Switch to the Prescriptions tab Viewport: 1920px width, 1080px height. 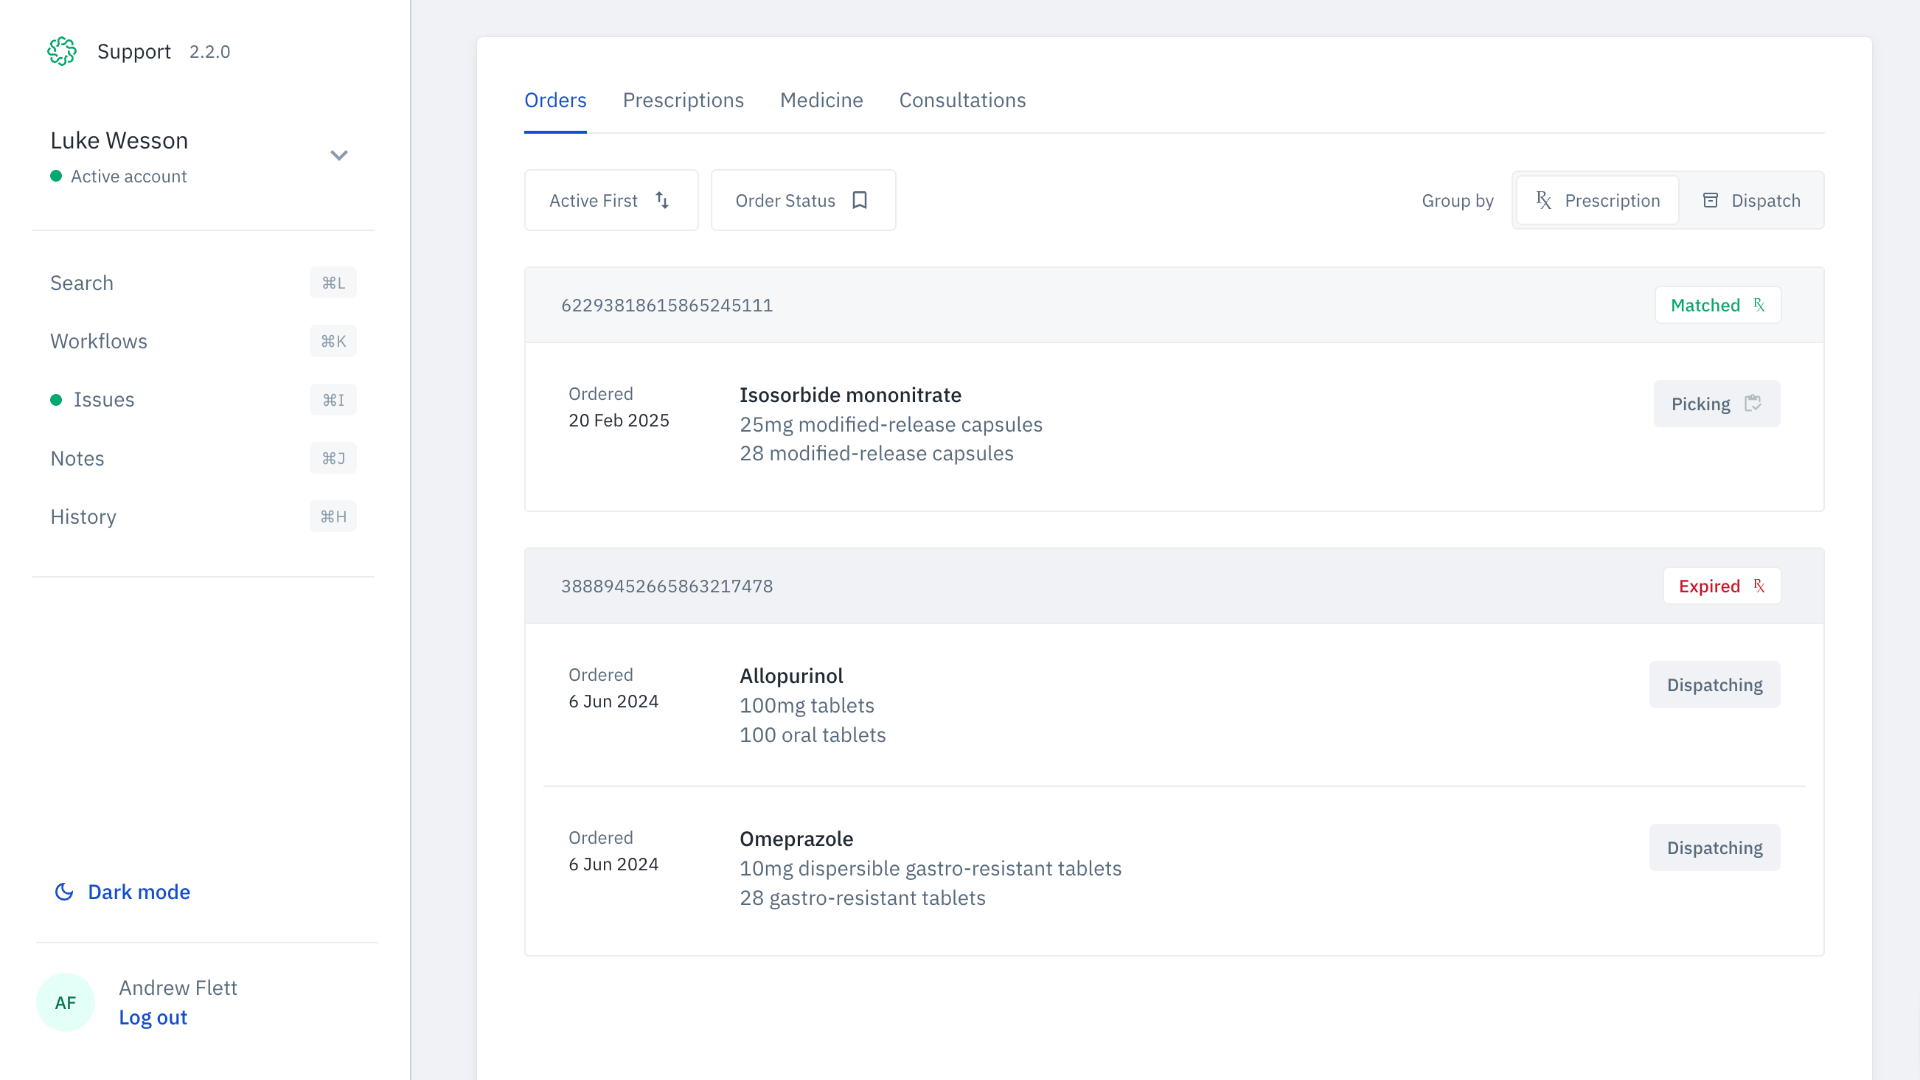pos(684,100)
